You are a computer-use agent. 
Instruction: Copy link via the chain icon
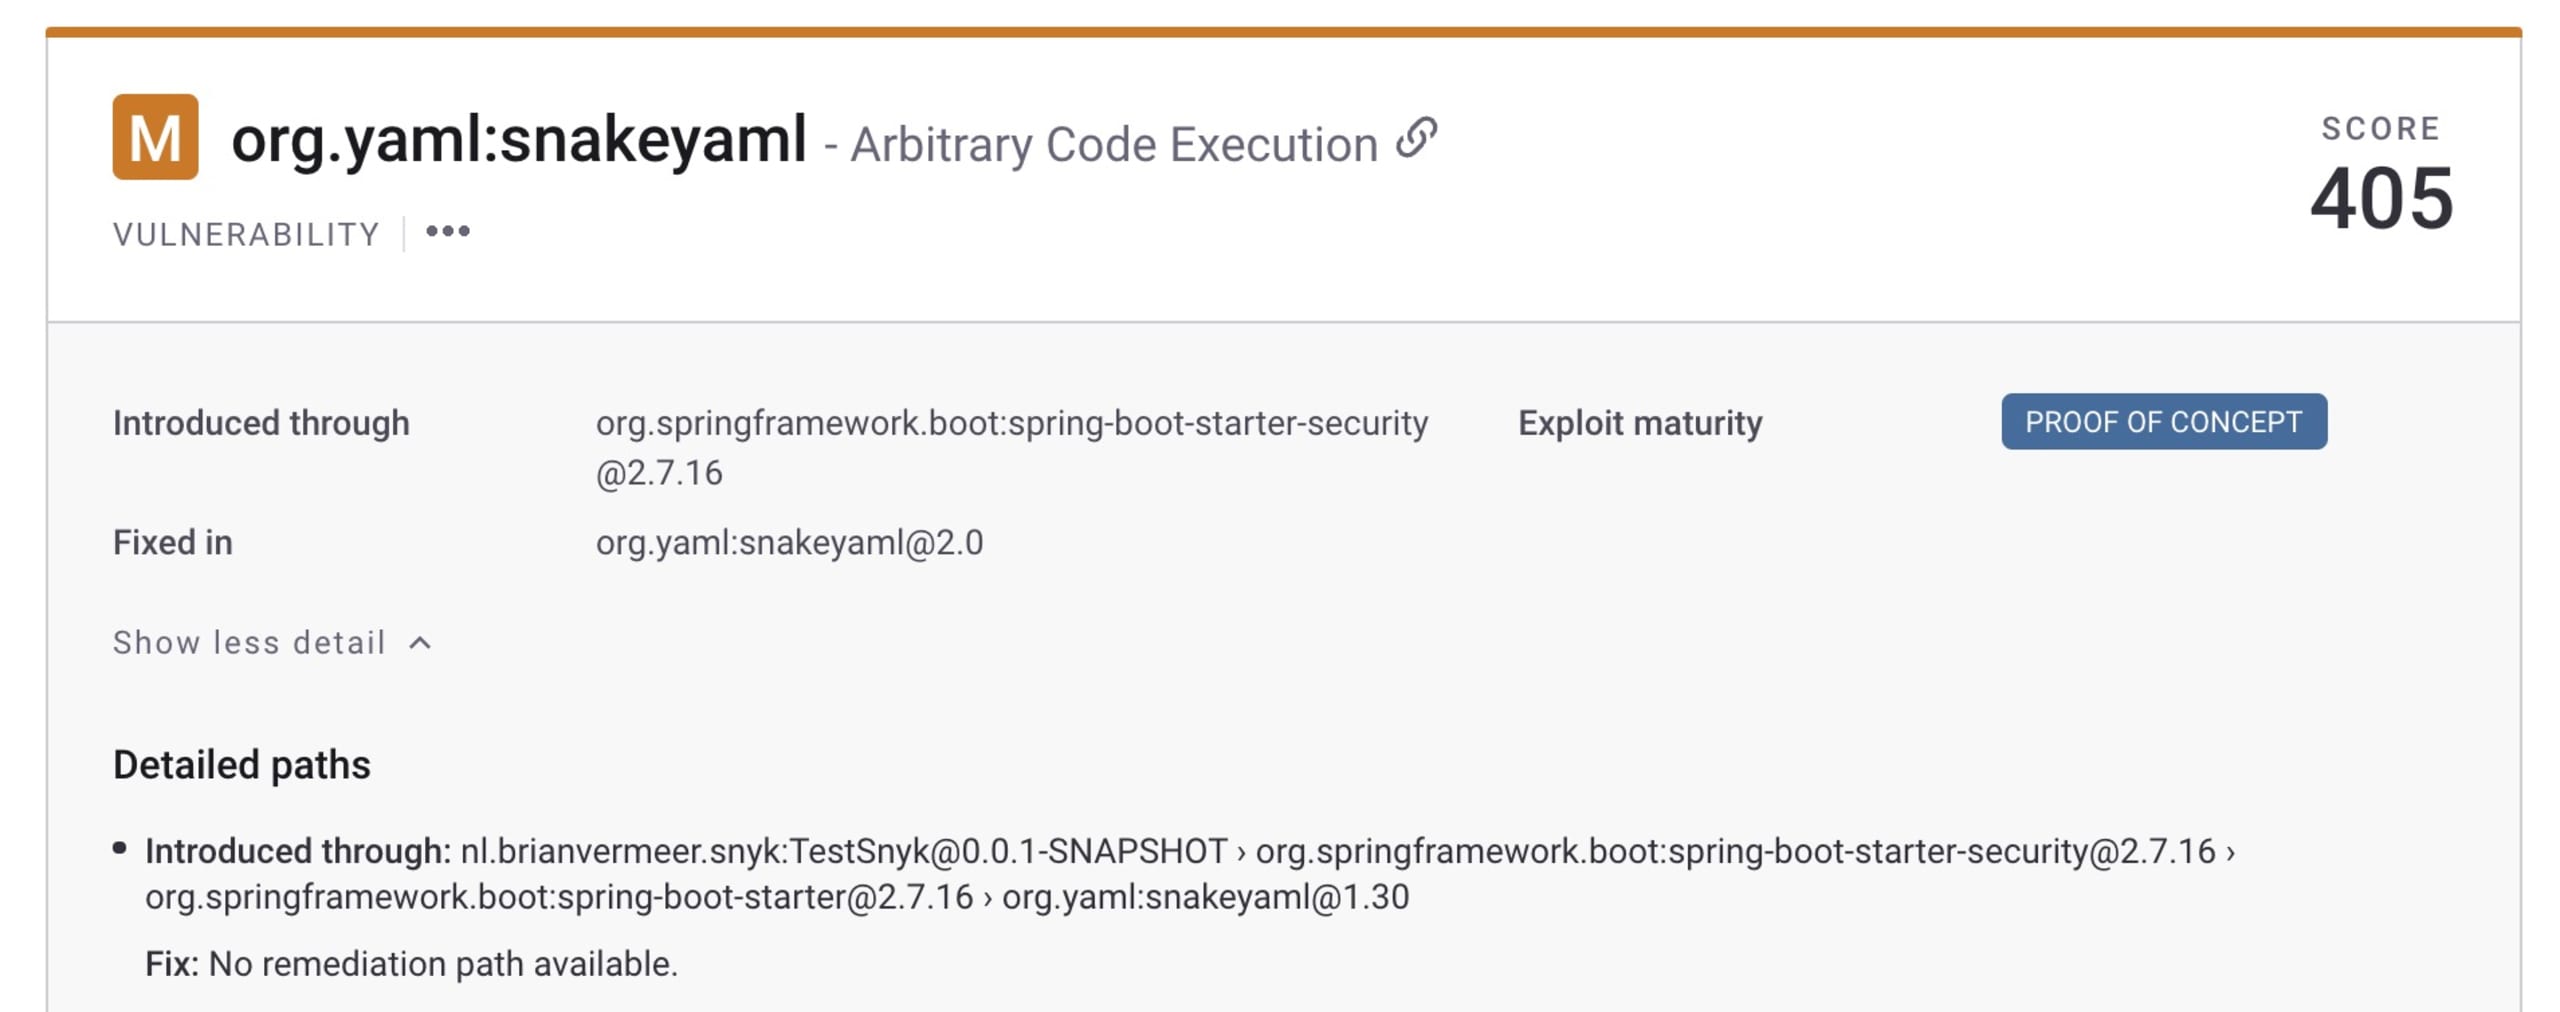pyautogui.click(x=1416, y=139)
